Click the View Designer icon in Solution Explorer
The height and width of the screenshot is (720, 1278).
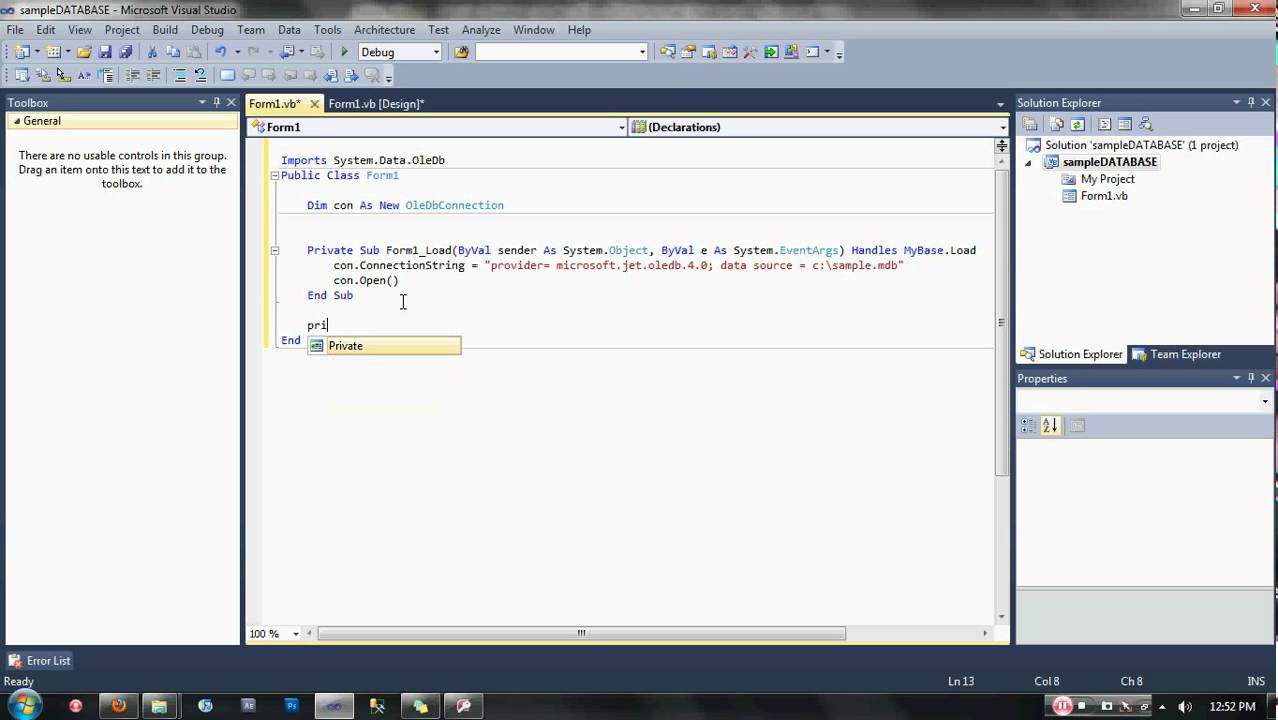click(x=1125, y=124)
